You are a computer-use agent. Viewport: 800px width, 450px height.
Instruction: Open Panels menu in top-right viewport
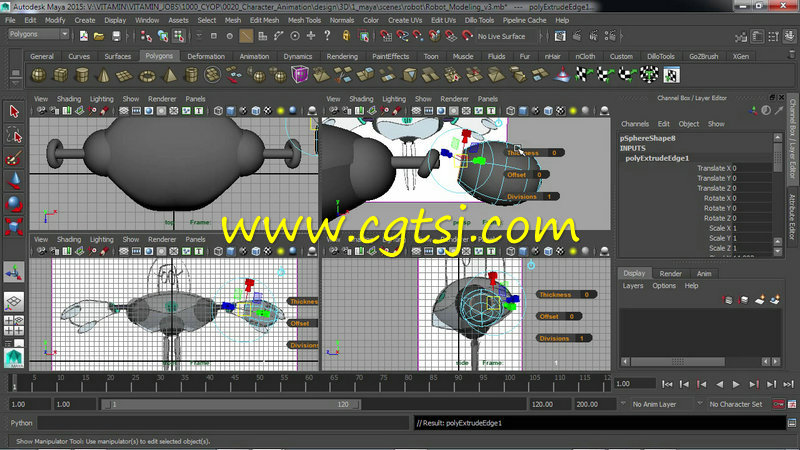[x=488, y=99]
